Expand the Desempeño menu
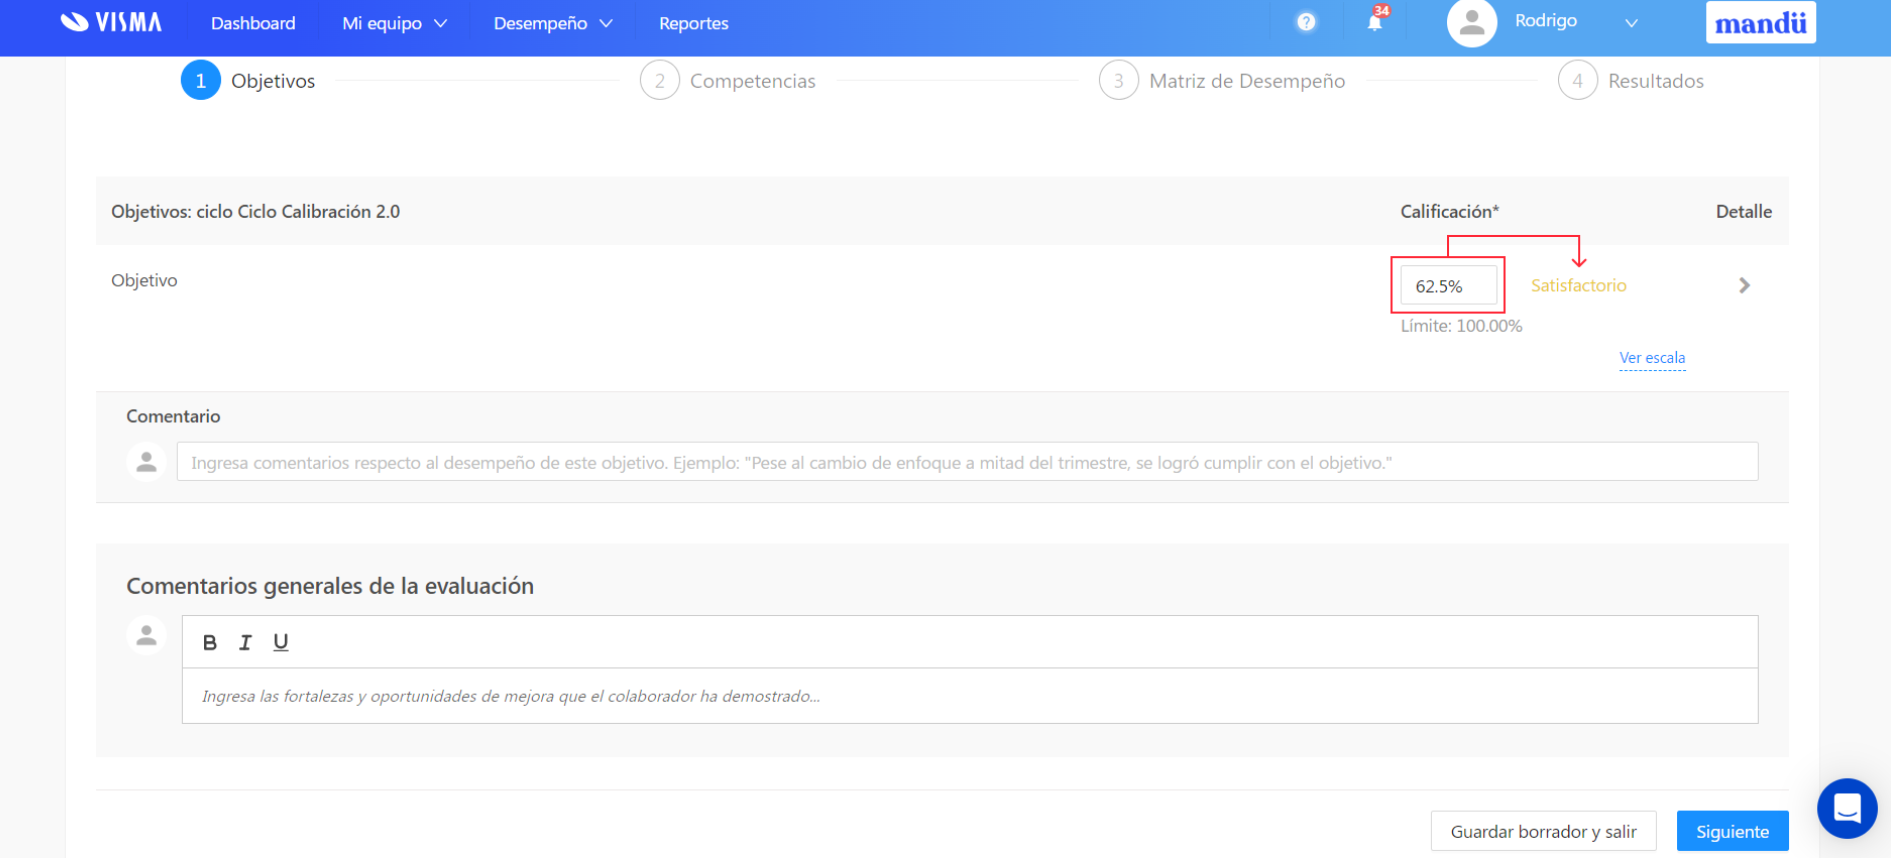Viewport: 1891px width, 858px height. point(552,23)
